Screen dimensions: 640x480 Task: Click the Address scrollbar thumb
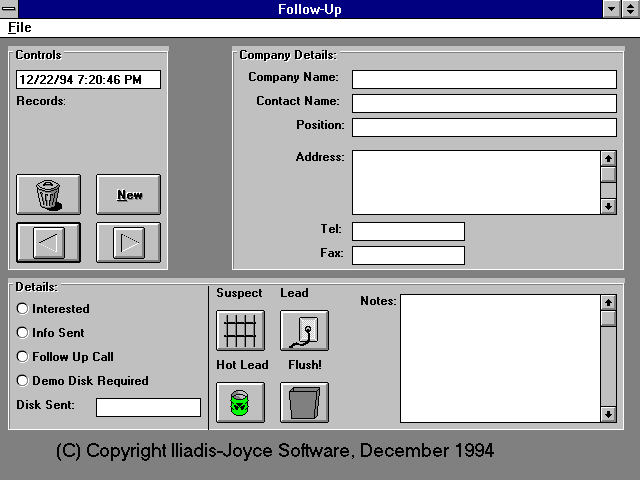(608, 175)
